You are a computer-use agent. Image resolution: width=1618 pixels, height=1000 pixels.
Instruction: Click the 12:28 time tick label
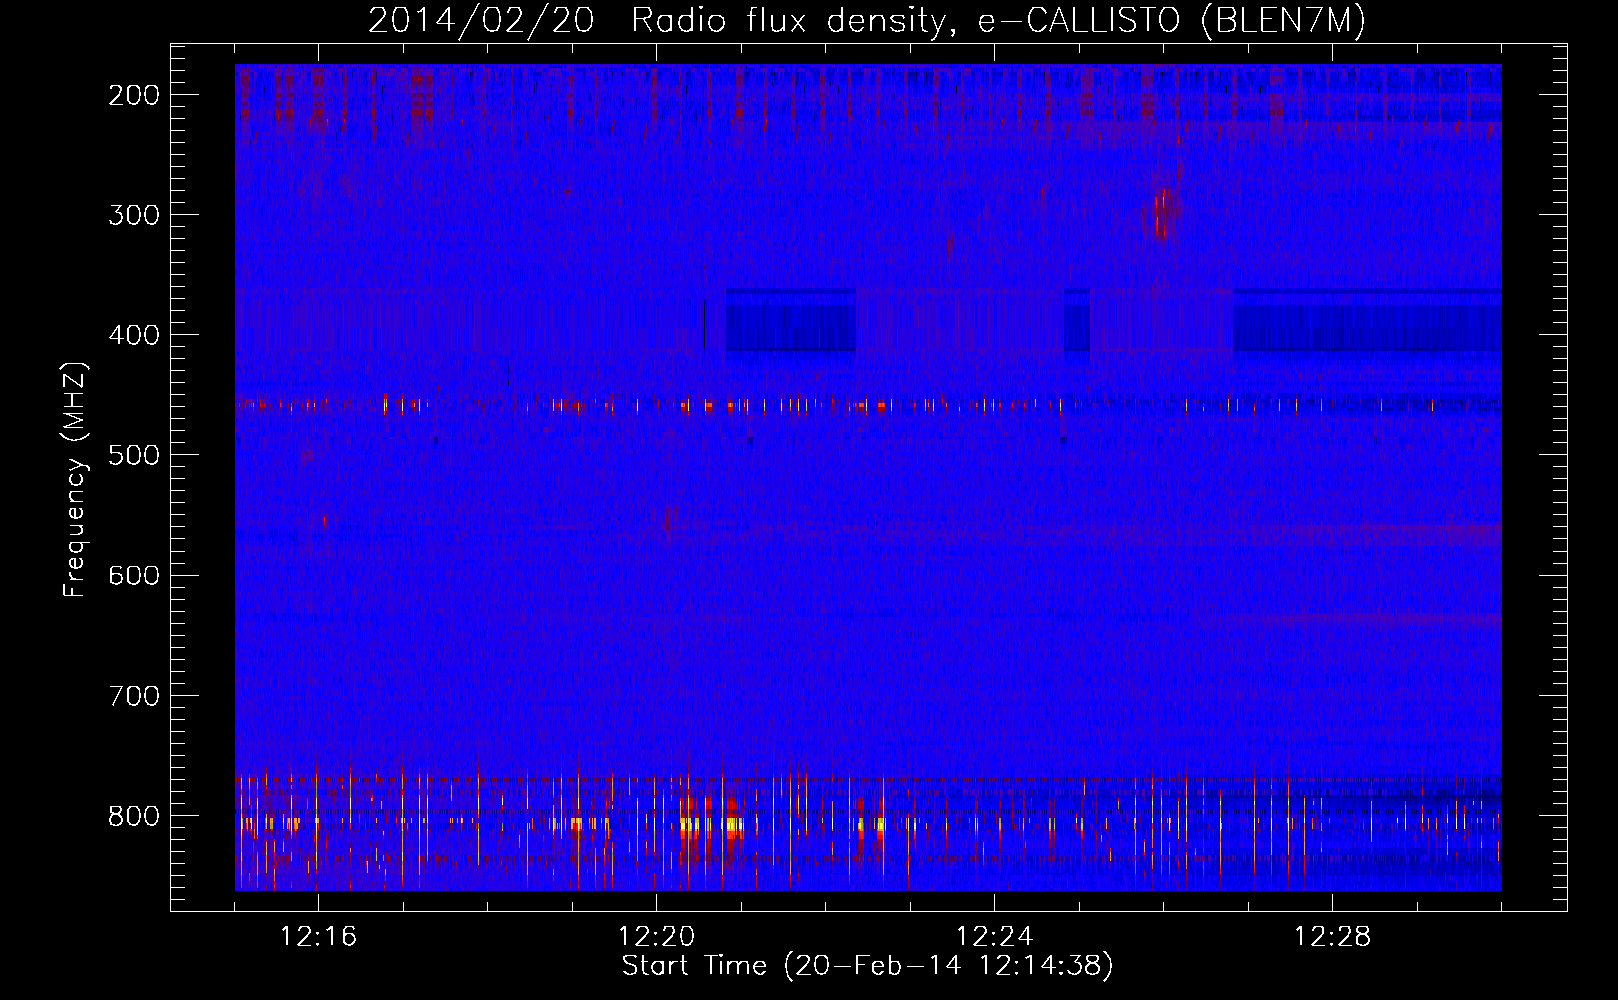click(1332, 937)
